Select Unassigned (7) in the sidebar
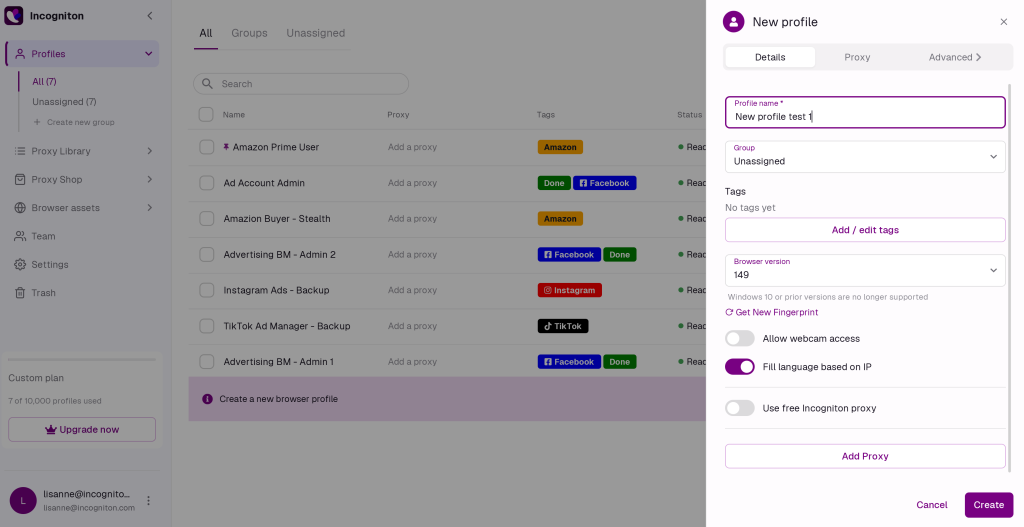 tap(64, 102)
